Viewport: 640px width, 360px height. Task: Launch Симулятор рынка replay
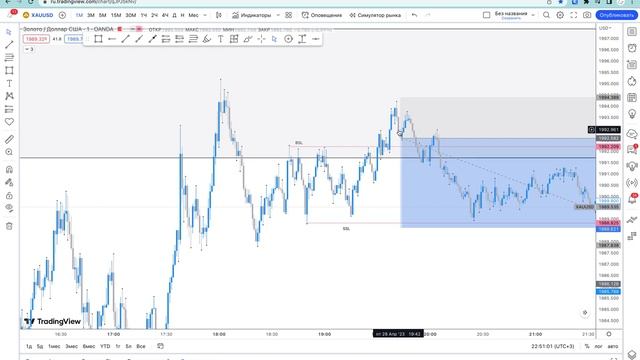(375, 15)
